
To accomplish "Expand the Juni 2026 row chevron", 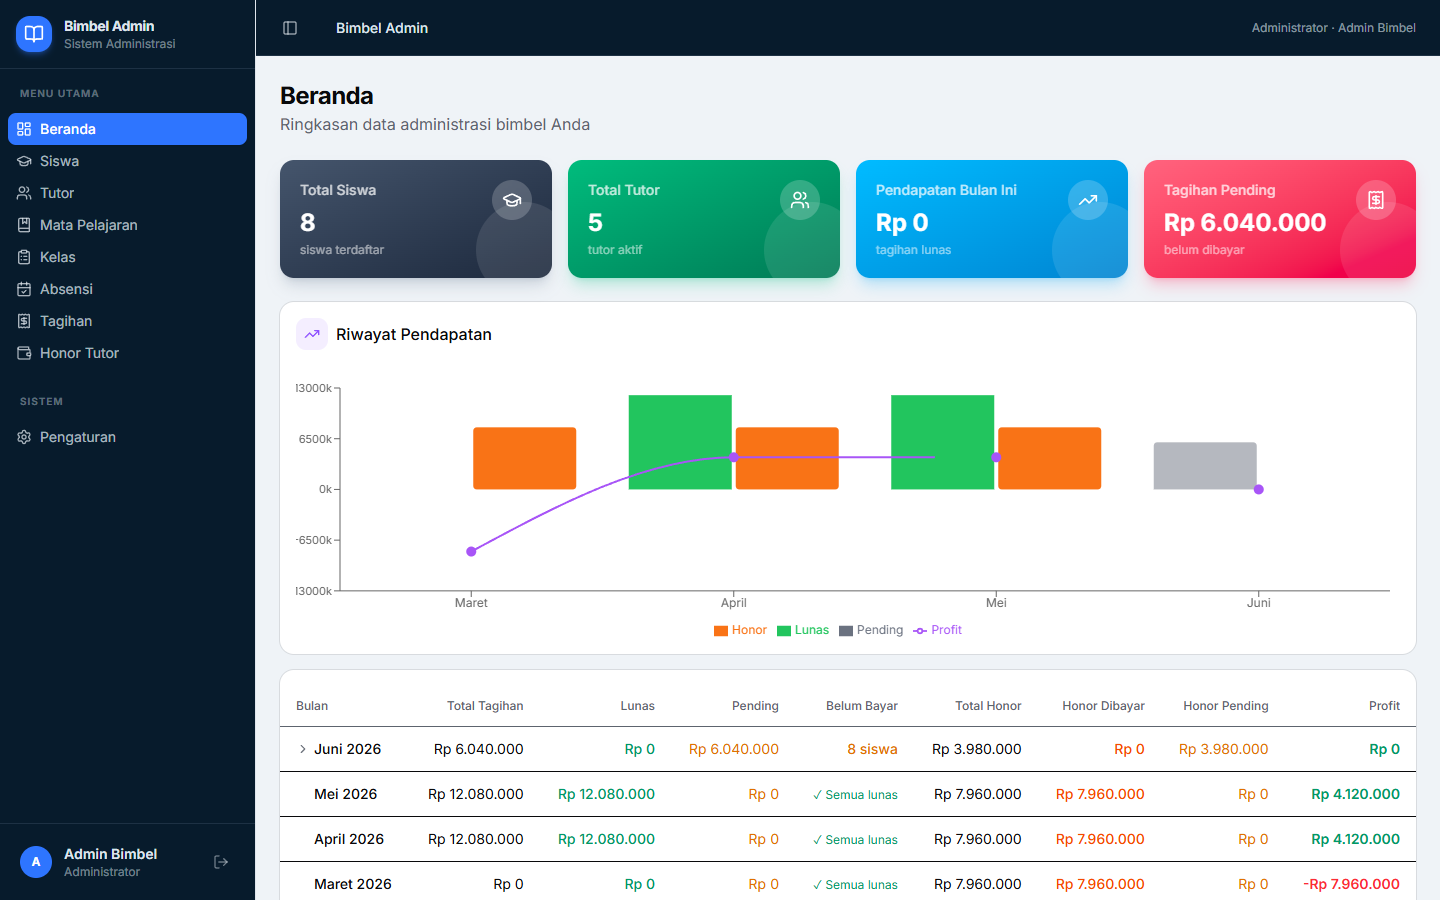I will pyautogui.click(x=303, y=749).
